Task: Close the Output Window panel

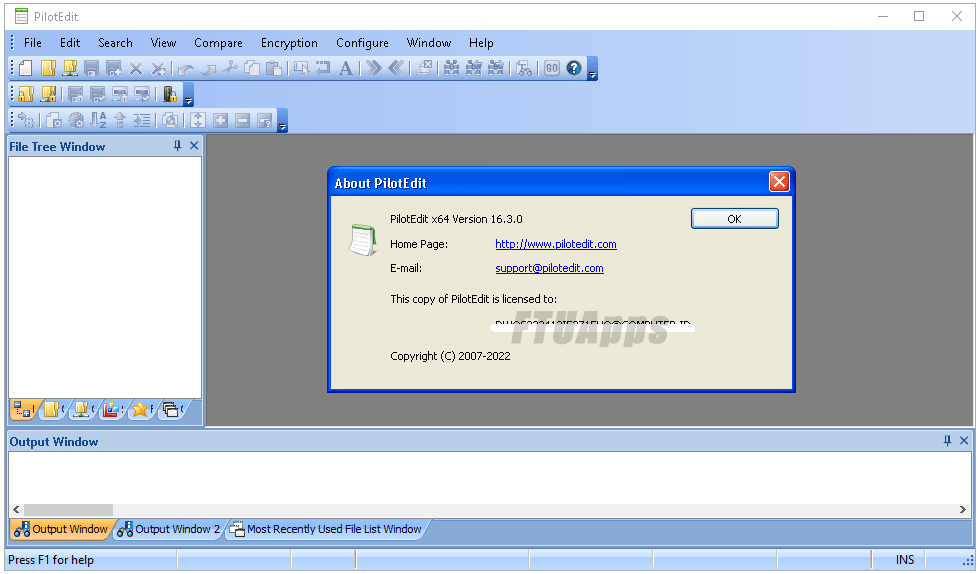Action: pyautogui.click(x=964, y=441)
